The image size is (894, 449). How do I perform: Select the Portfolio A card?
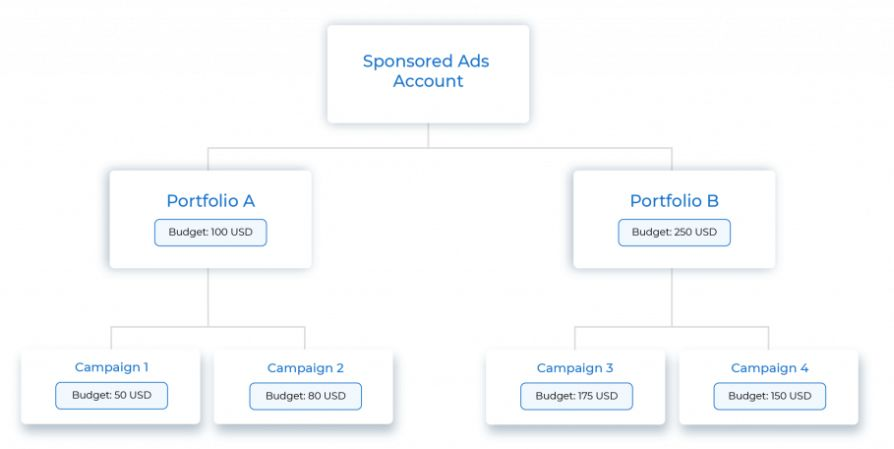point(210,219)
